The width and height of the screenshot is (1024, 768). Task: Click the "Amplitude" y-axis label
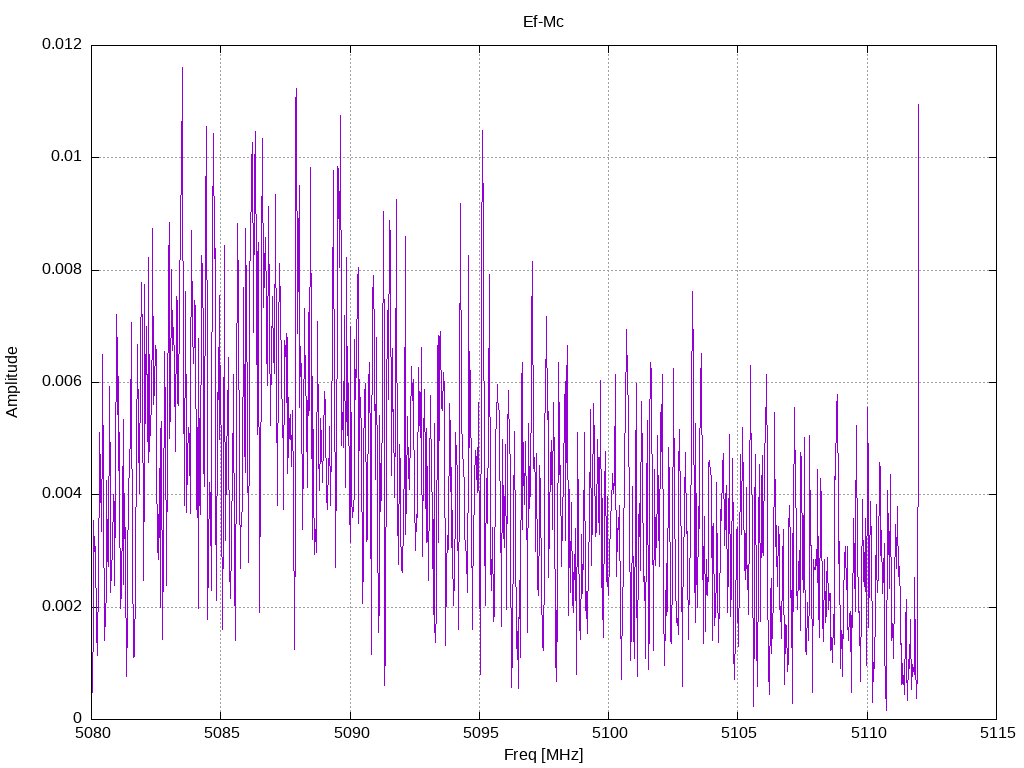pyautogui.click(x=12, y=382)
